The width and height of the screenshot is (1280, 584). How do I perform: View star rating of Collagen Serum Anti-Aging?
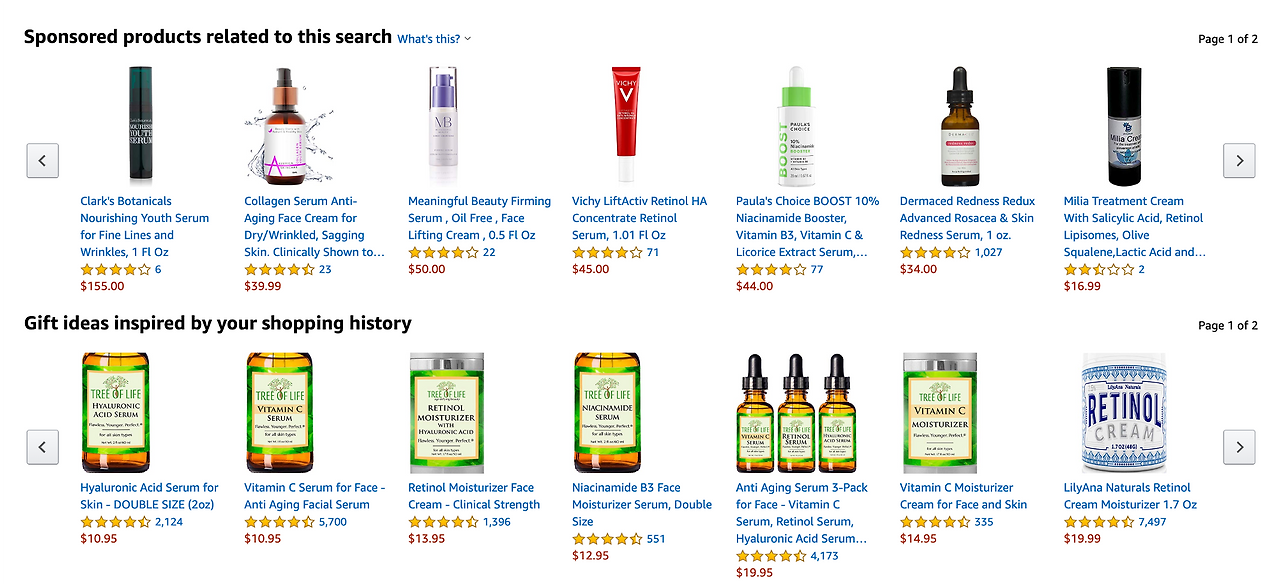tap(279, 269)
